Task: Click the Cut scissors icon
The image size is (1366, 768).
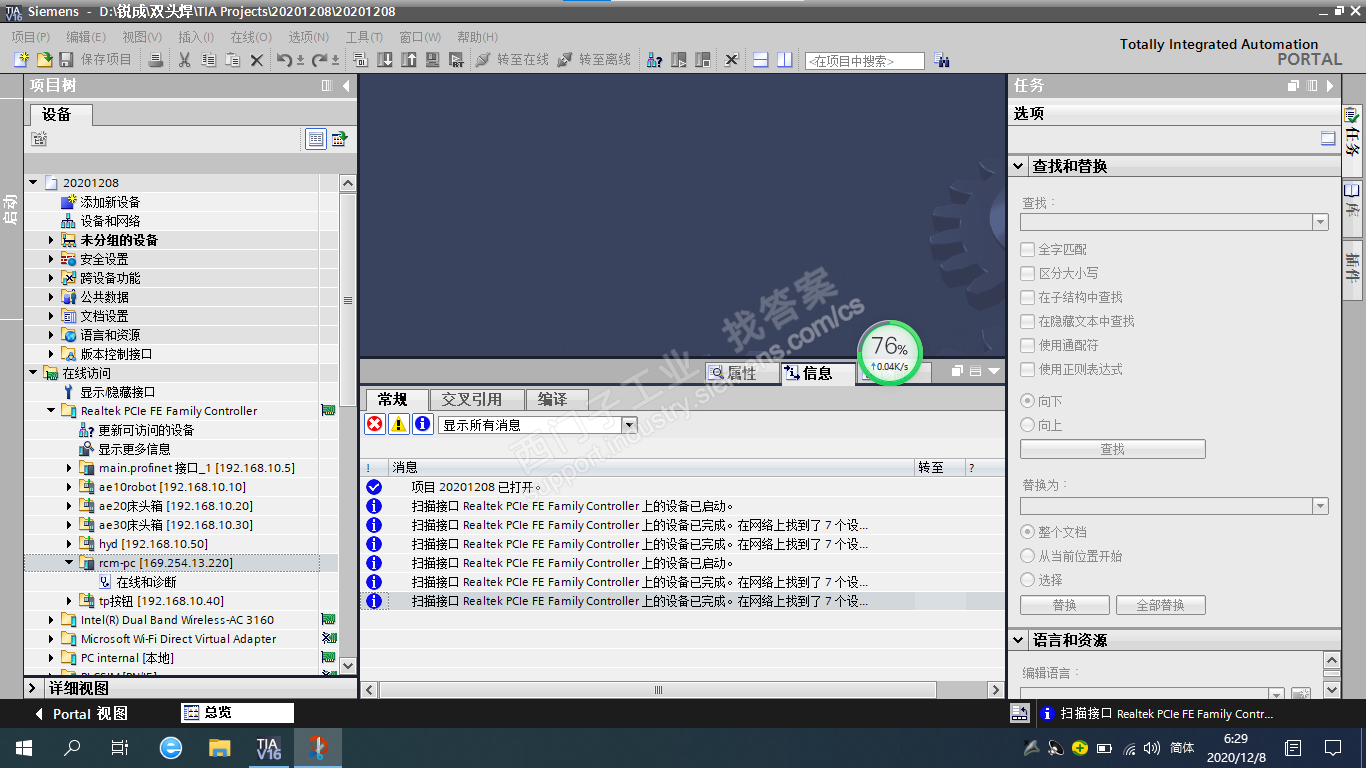Action: (x=184, y=60)
